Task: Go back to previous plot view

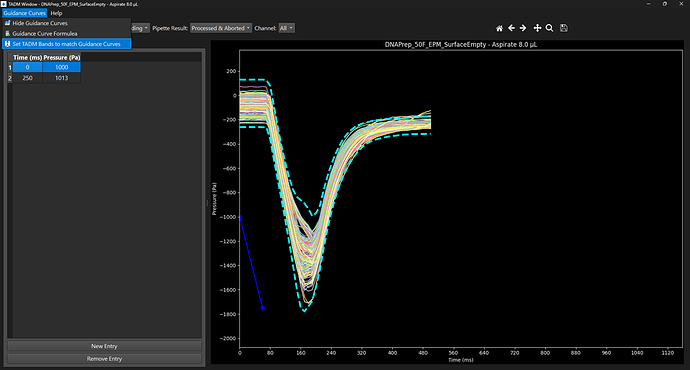Action: [x=511, y=28]
